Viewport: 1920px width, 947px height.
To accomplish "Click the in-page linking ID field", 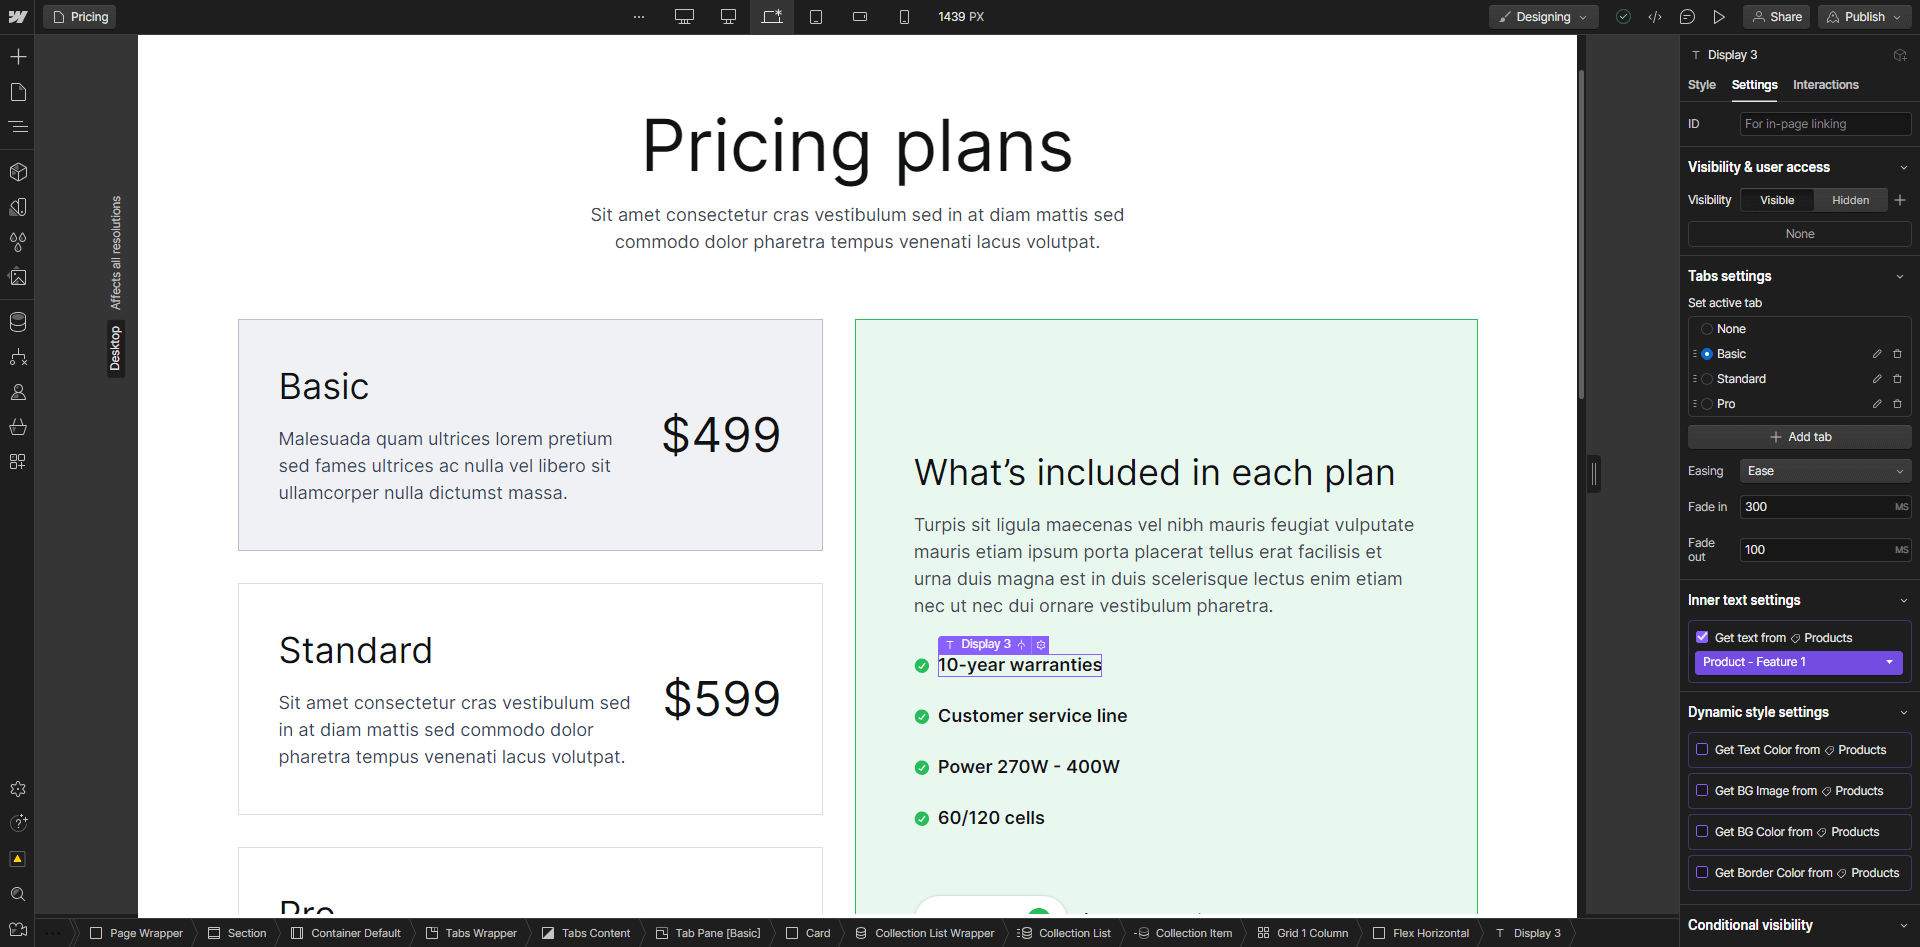I will (x=1824, y=123).
